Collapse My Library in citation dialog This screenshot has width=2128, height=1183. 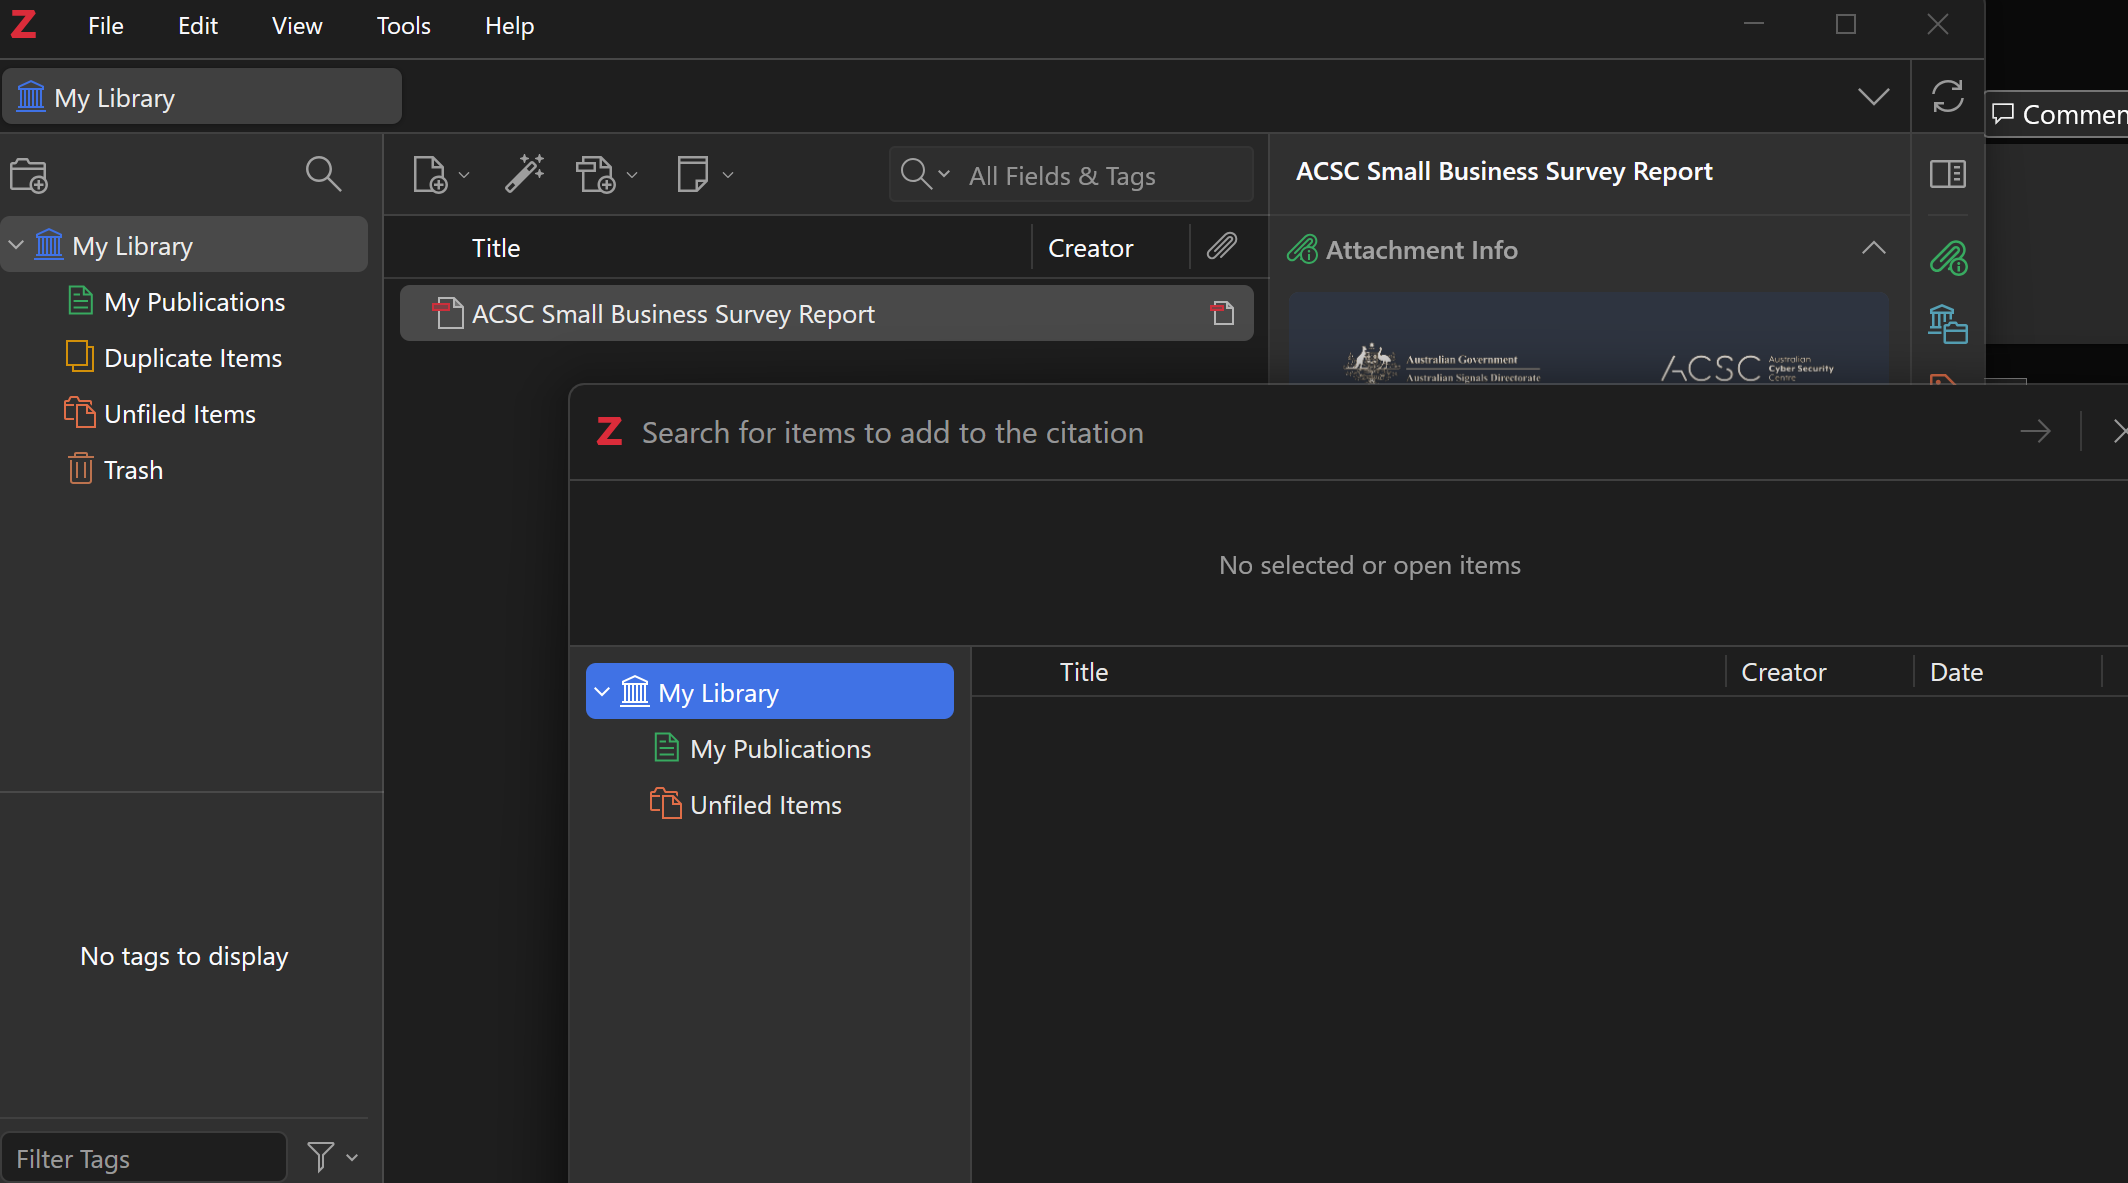coord(602,692)
